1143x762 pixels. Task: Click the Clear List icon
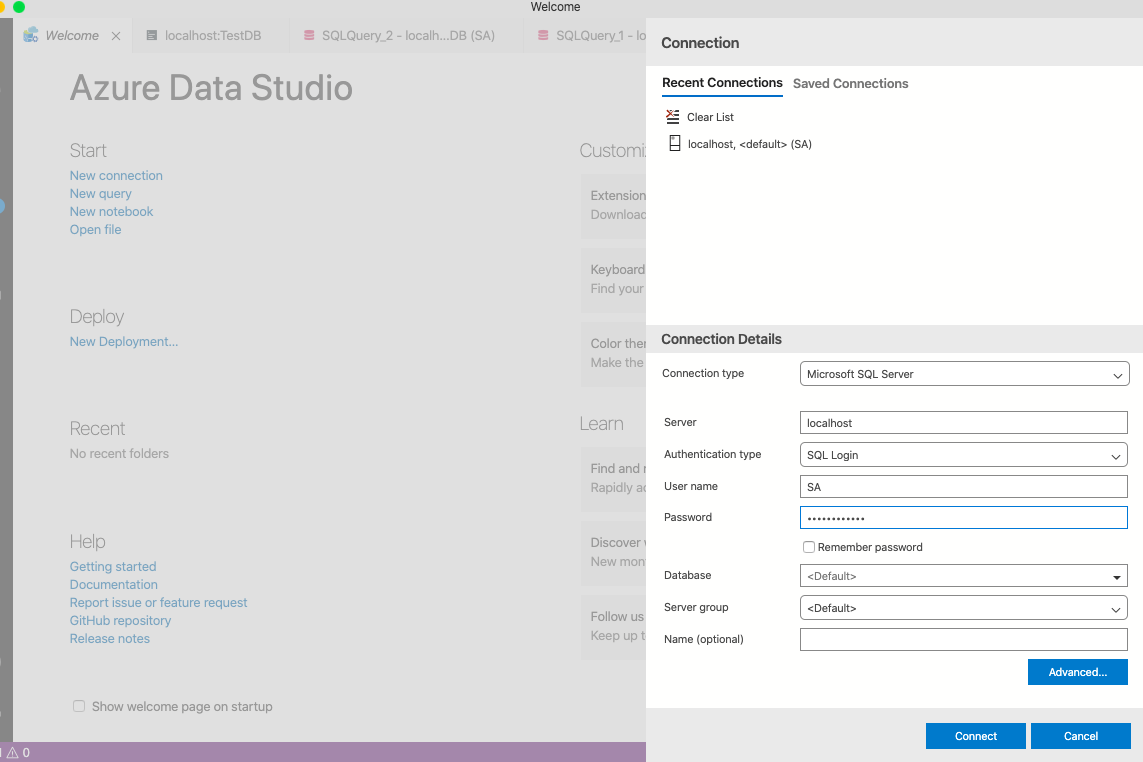tap(673, 117)
